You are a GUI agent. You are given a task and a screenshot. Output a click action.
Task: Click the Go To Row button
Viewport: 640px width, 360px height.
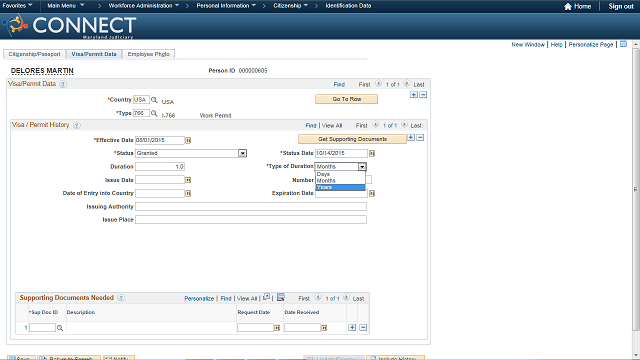347,99
